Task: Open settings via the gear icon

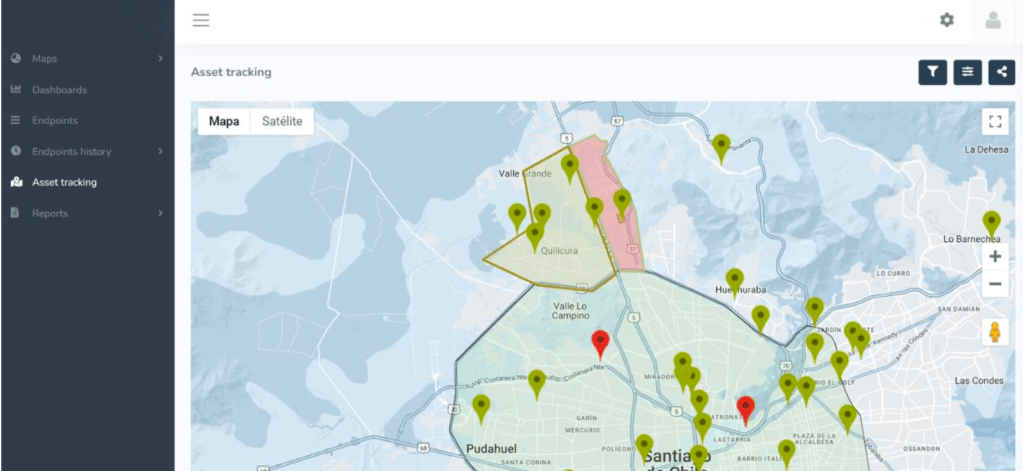Action: pyautogui.click(x=946, y=20)
